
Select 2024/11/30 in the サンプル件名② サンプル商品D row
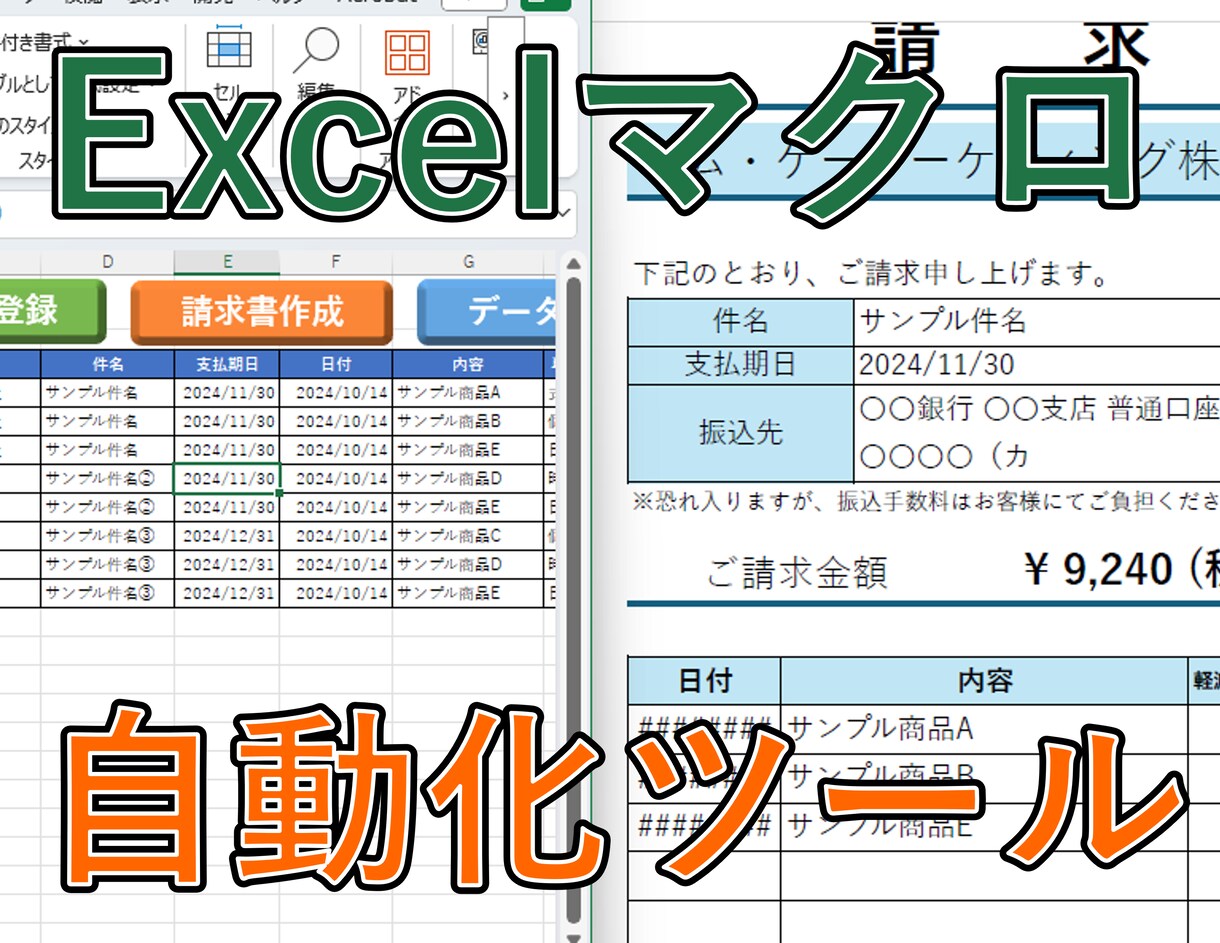227,478
